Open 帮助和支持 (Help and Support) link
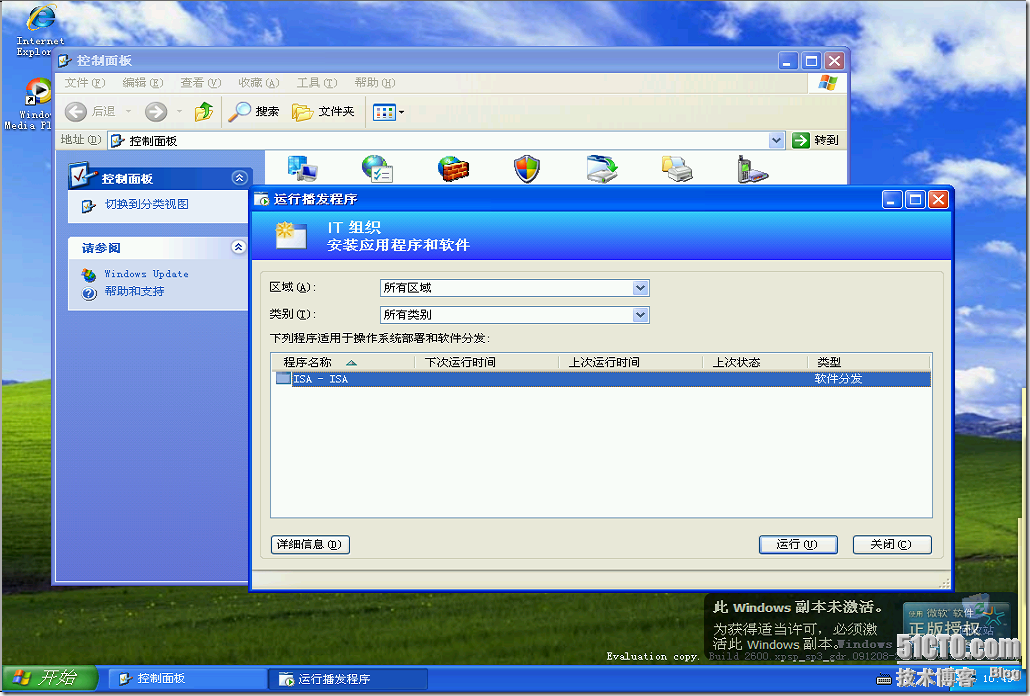Image resolution: width=1030 pixels, height=696 pixels. point(134,291)
